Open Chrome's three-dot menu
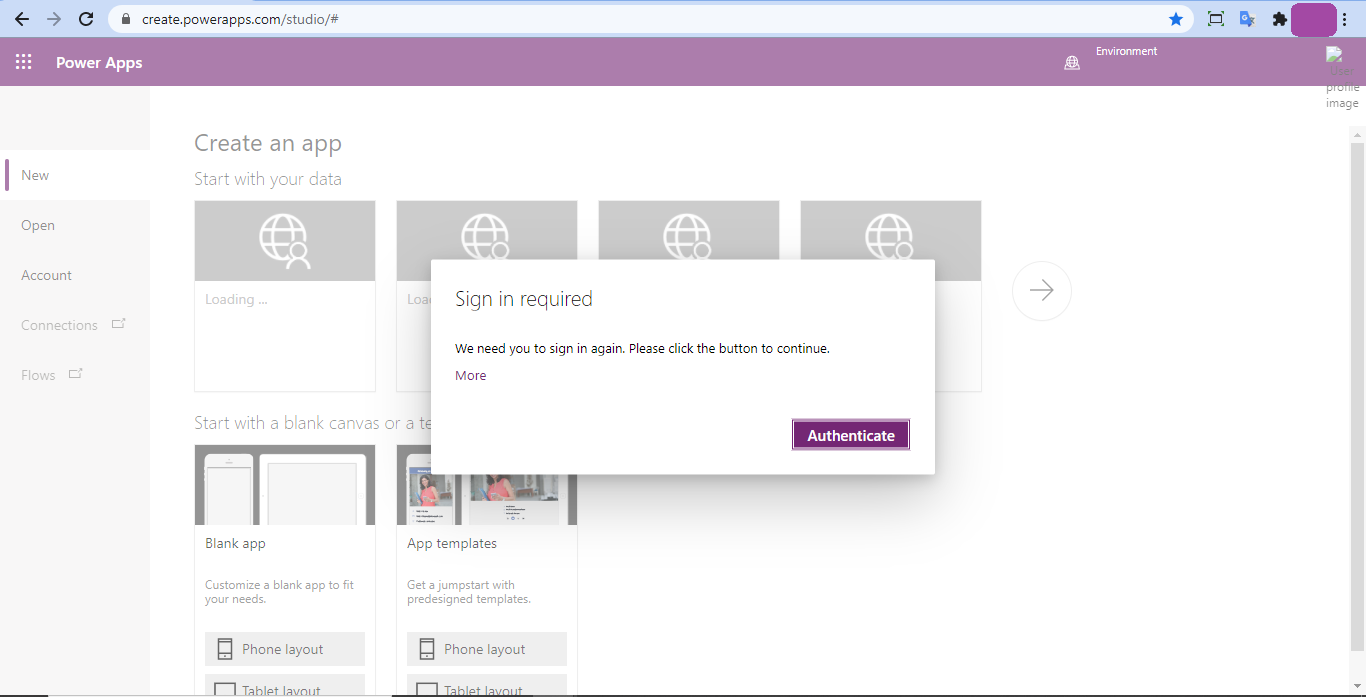 1345,18
